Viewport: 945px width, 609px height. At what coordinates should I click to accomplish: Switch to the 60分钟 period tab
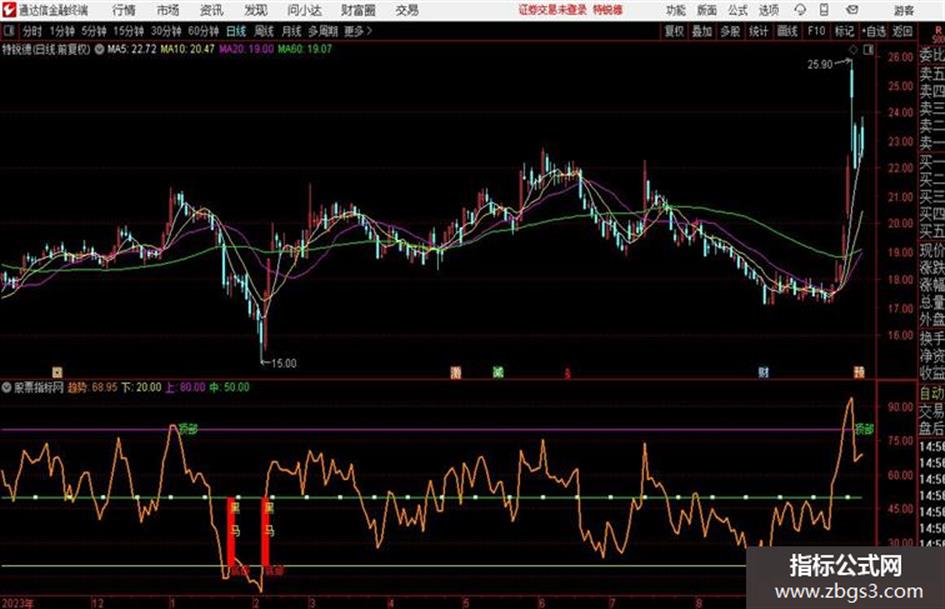coord(204,31)
